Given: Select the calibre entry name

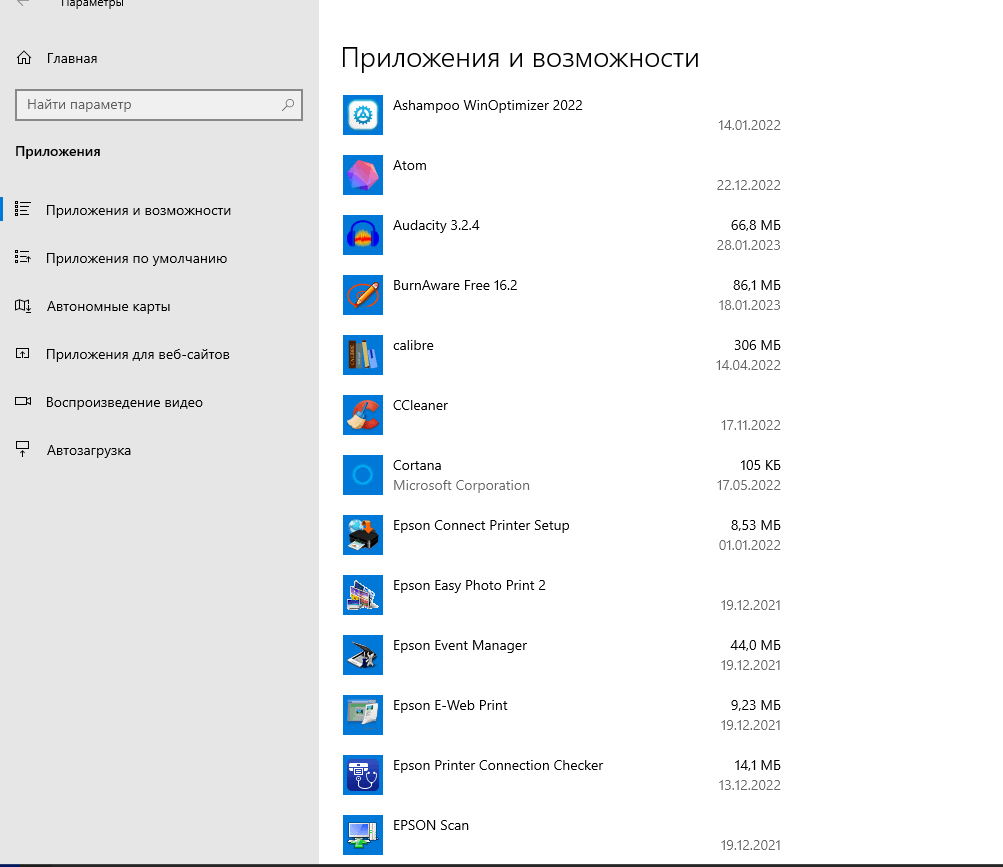Looking at the screenshot, I should tap(413, 346).
